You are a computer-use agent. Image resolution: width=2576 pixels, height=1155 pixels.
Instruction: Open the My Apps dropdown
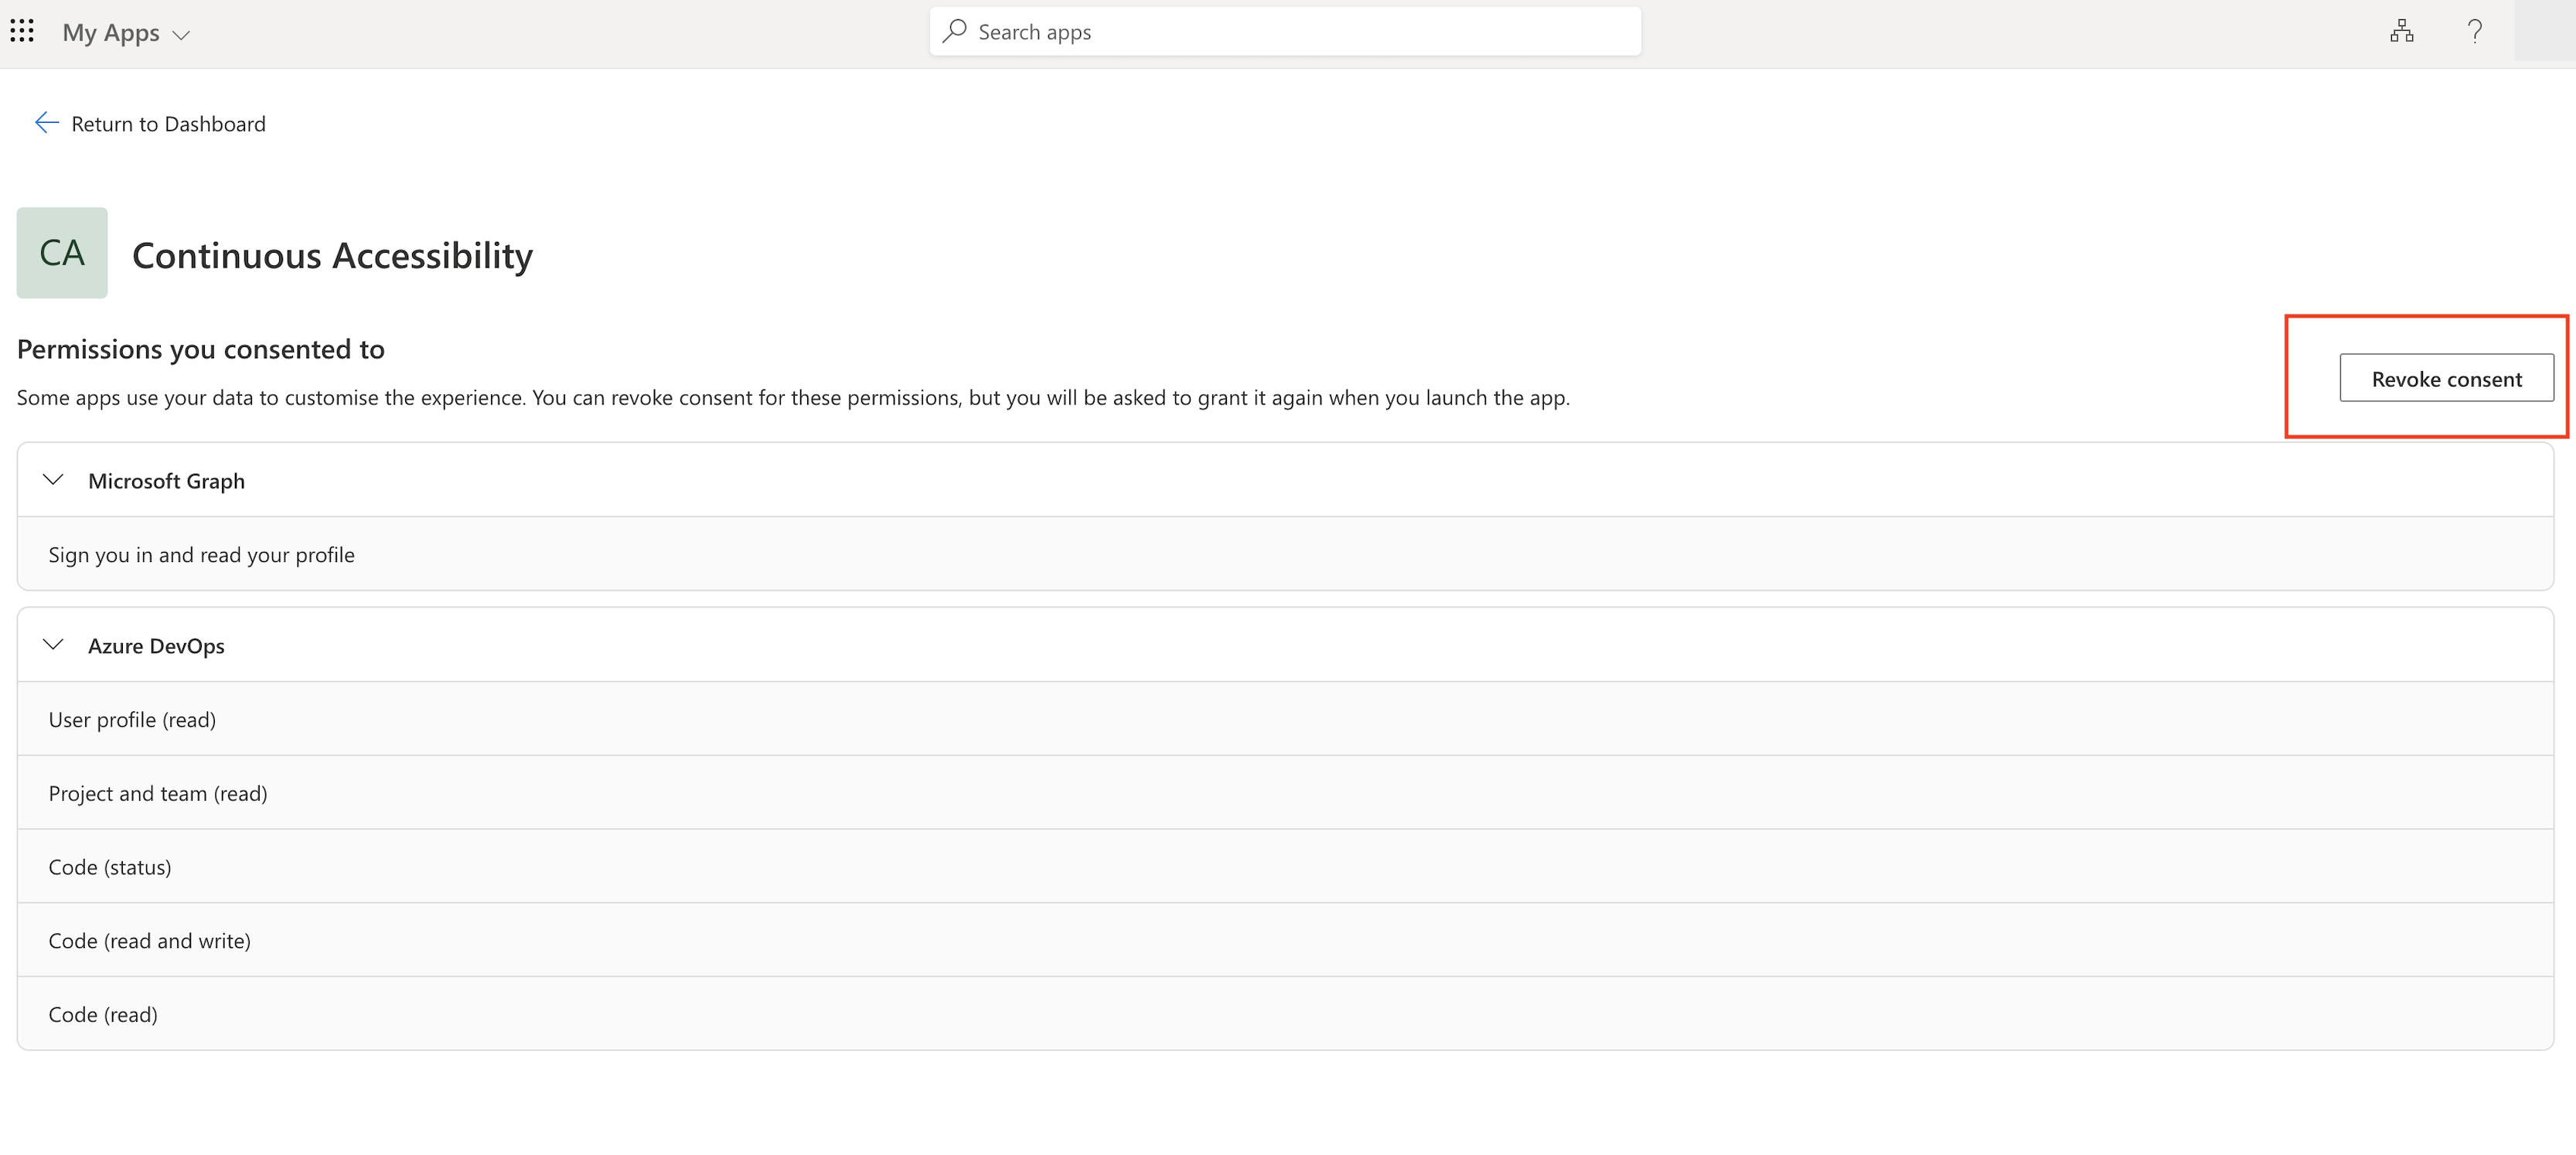[x=126, y=33]
